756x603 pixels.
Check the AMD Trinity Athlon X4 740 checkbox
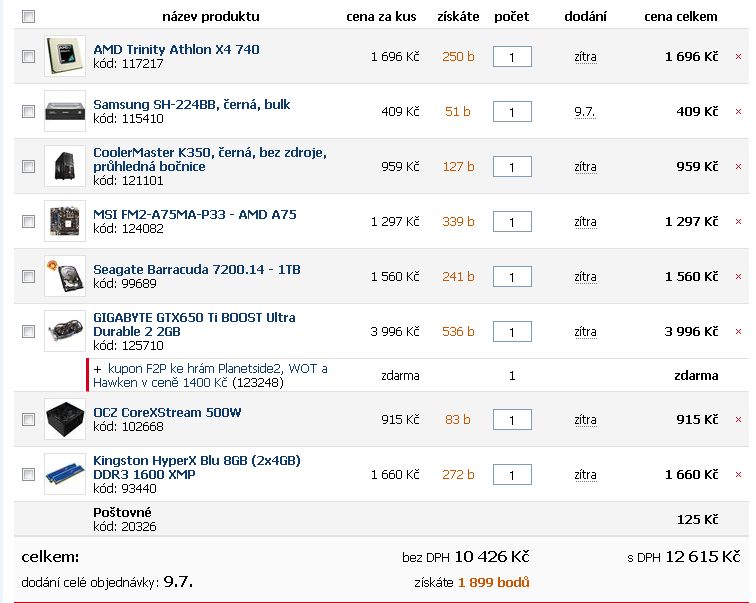coord(28,56)
